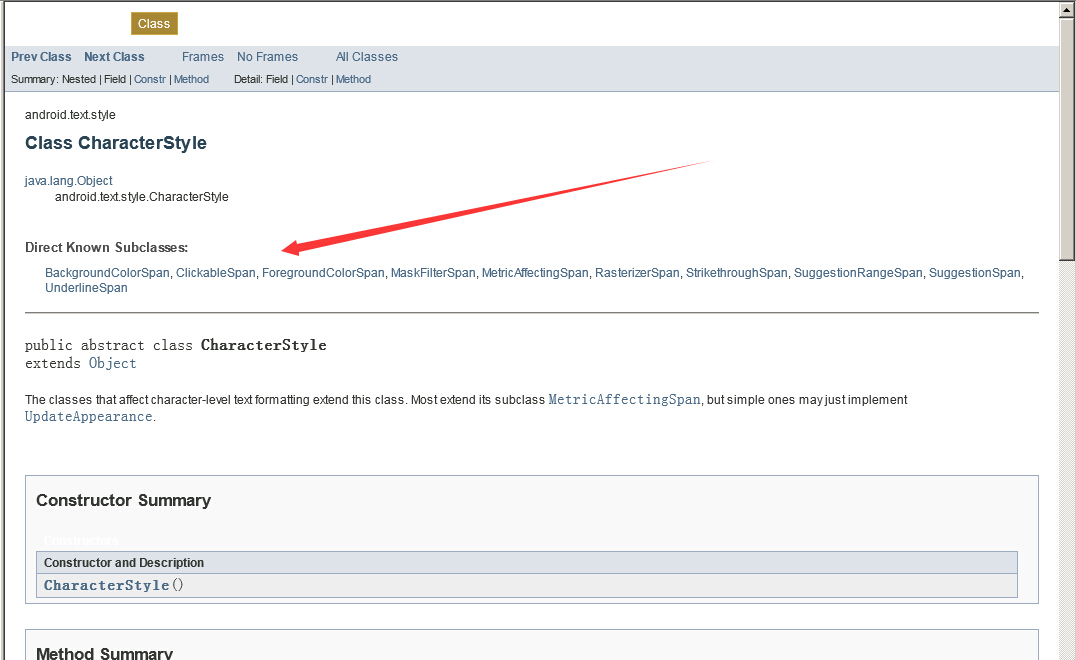This screenshot has height=660, width=1076.
Task: Select the highlighted Class tab
Action: (x=154, y=23)
